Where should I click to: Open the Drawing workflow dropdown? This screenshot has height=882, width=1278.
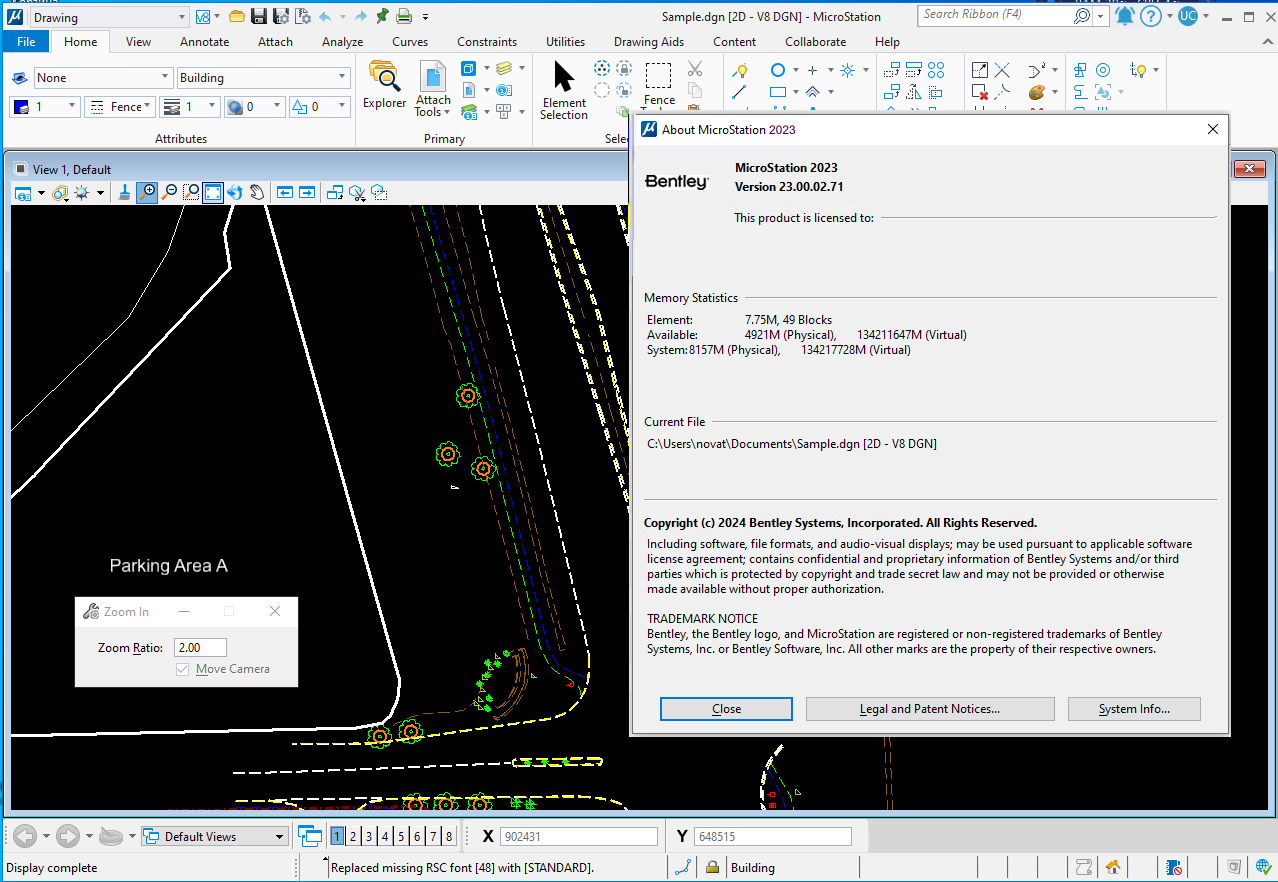coord(108,17)
